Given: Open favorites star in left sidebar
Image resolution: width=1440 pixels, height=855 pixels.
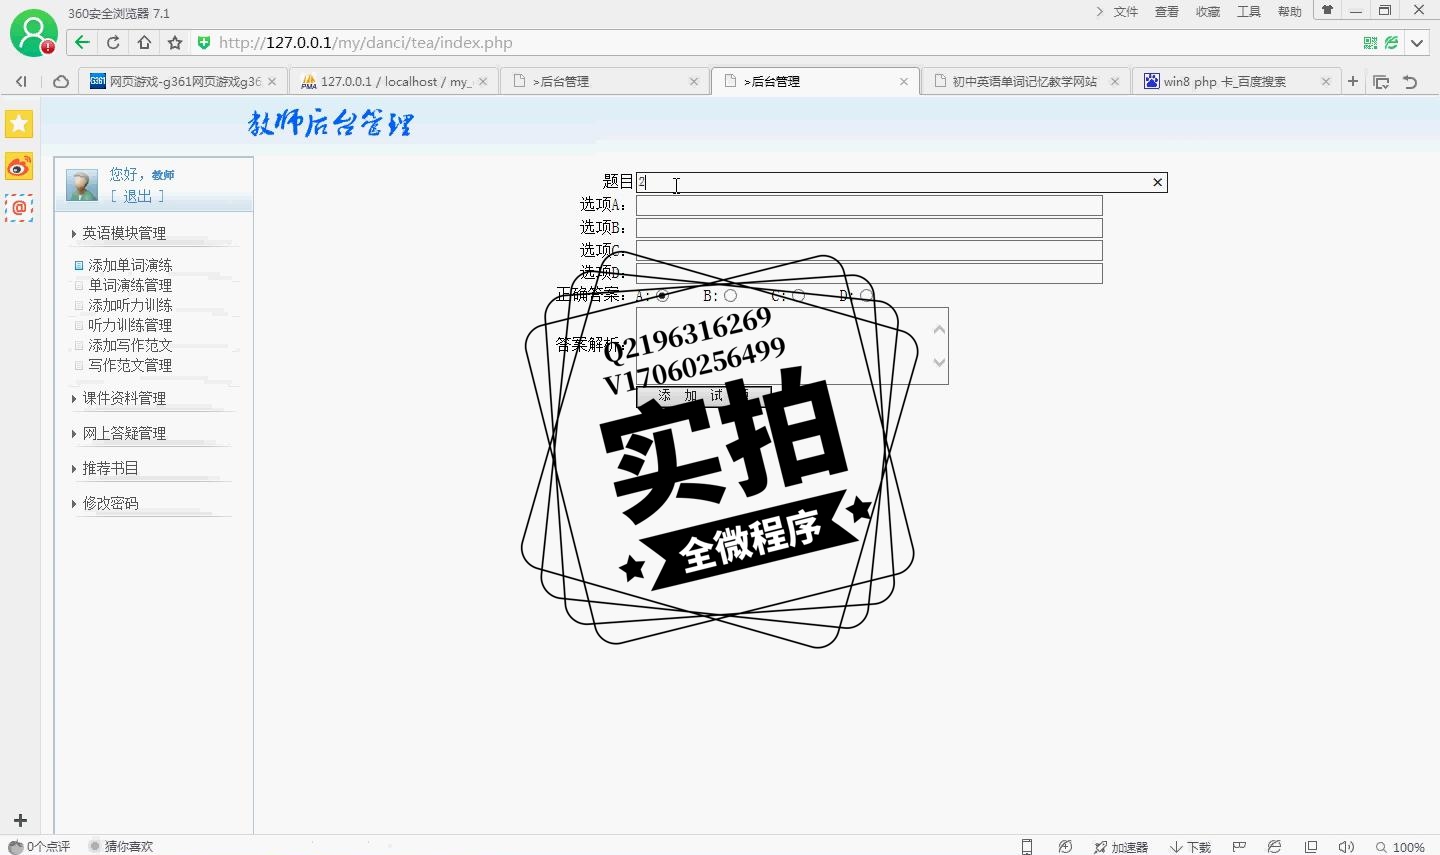Looking at the screenshot, I should [19, 124].
